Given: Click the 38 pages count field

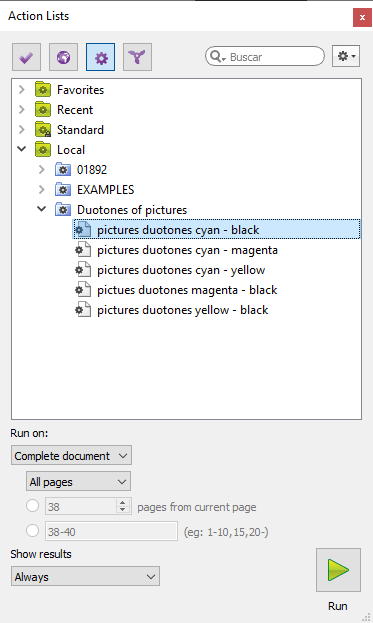Looking at the screenshot, I should pos(81,506).
